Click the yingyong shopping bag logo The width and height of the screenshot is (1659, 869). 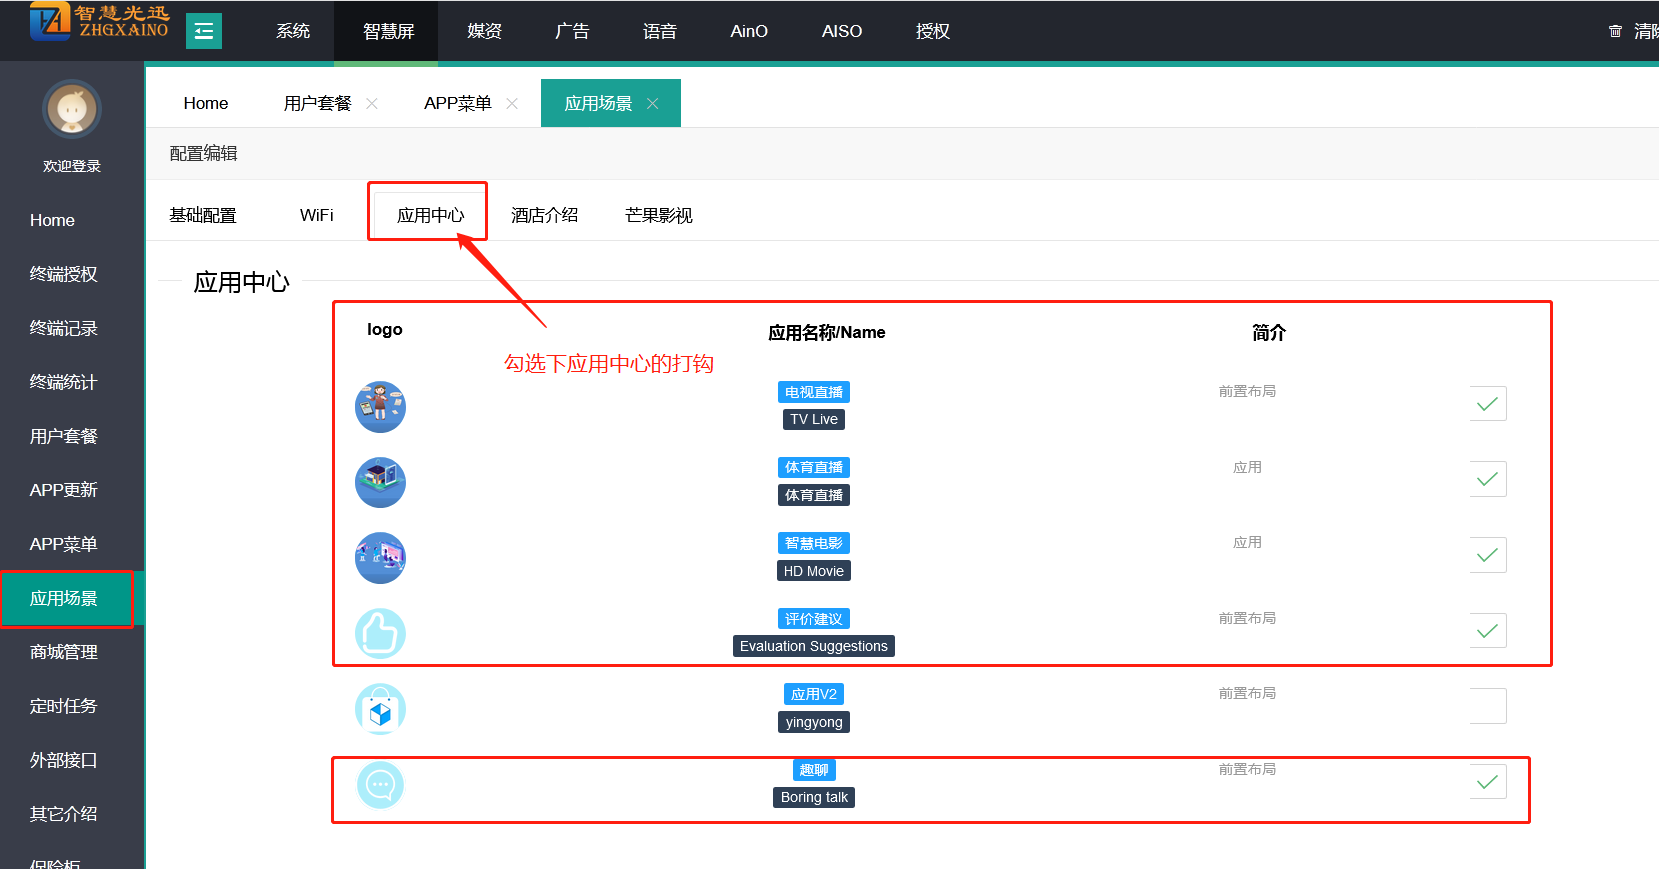[380, 709]
